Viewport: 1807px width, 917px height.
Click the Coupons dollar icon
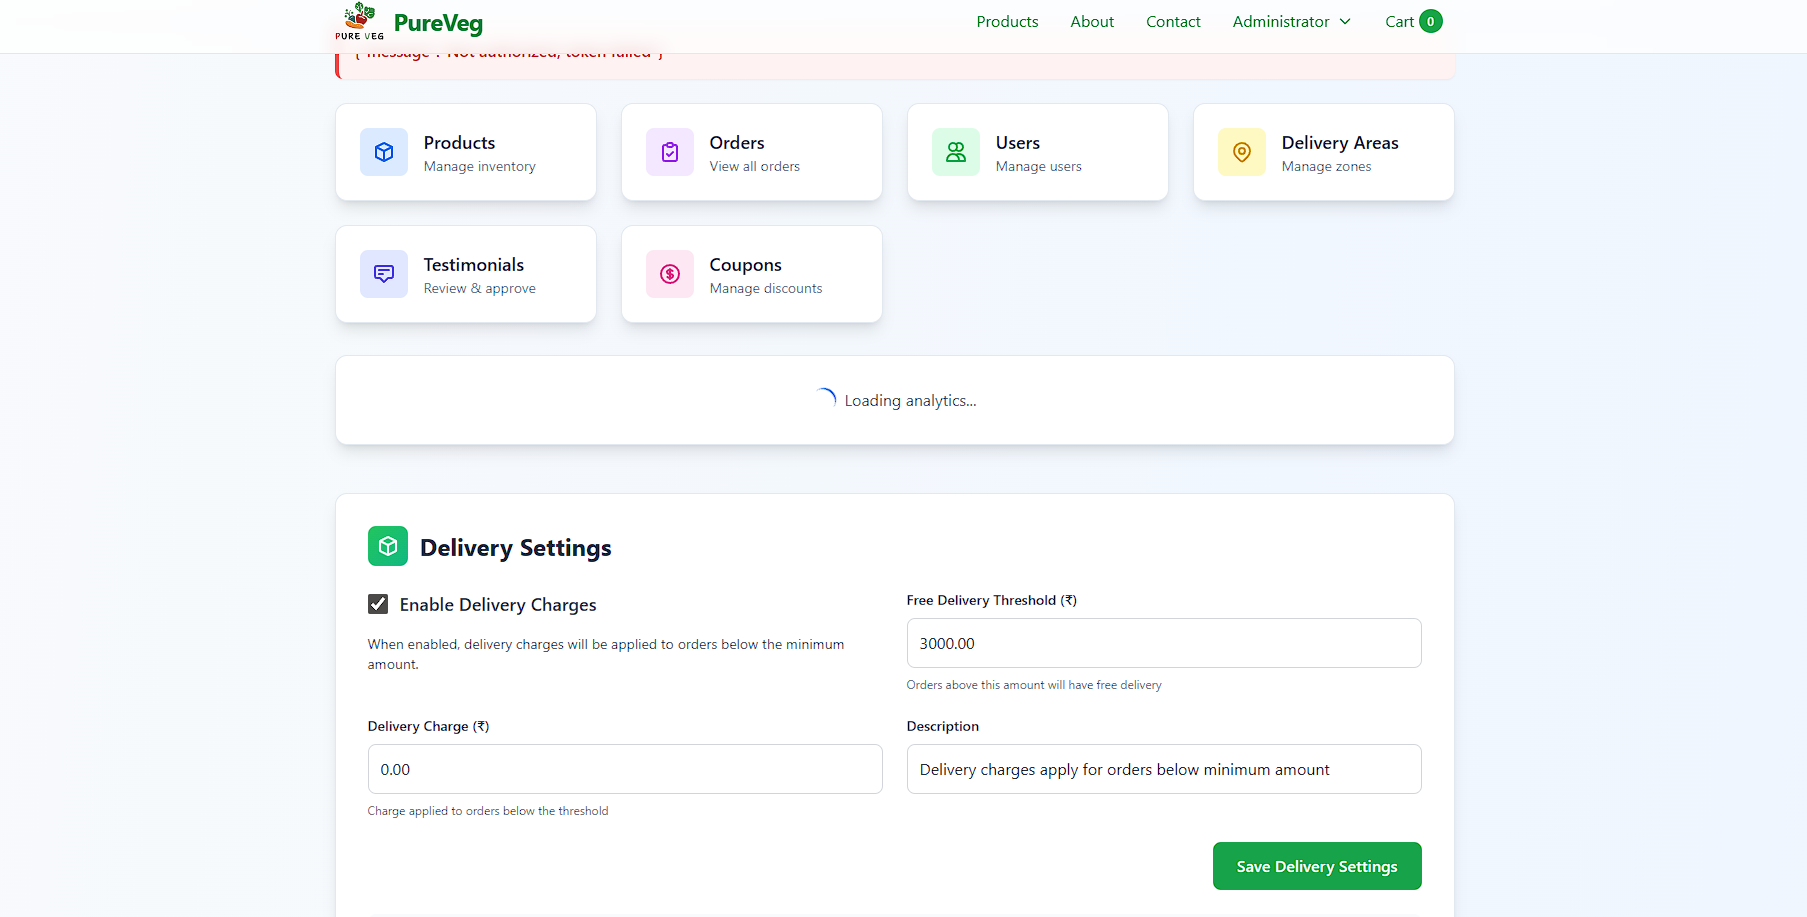click(669, 274)
